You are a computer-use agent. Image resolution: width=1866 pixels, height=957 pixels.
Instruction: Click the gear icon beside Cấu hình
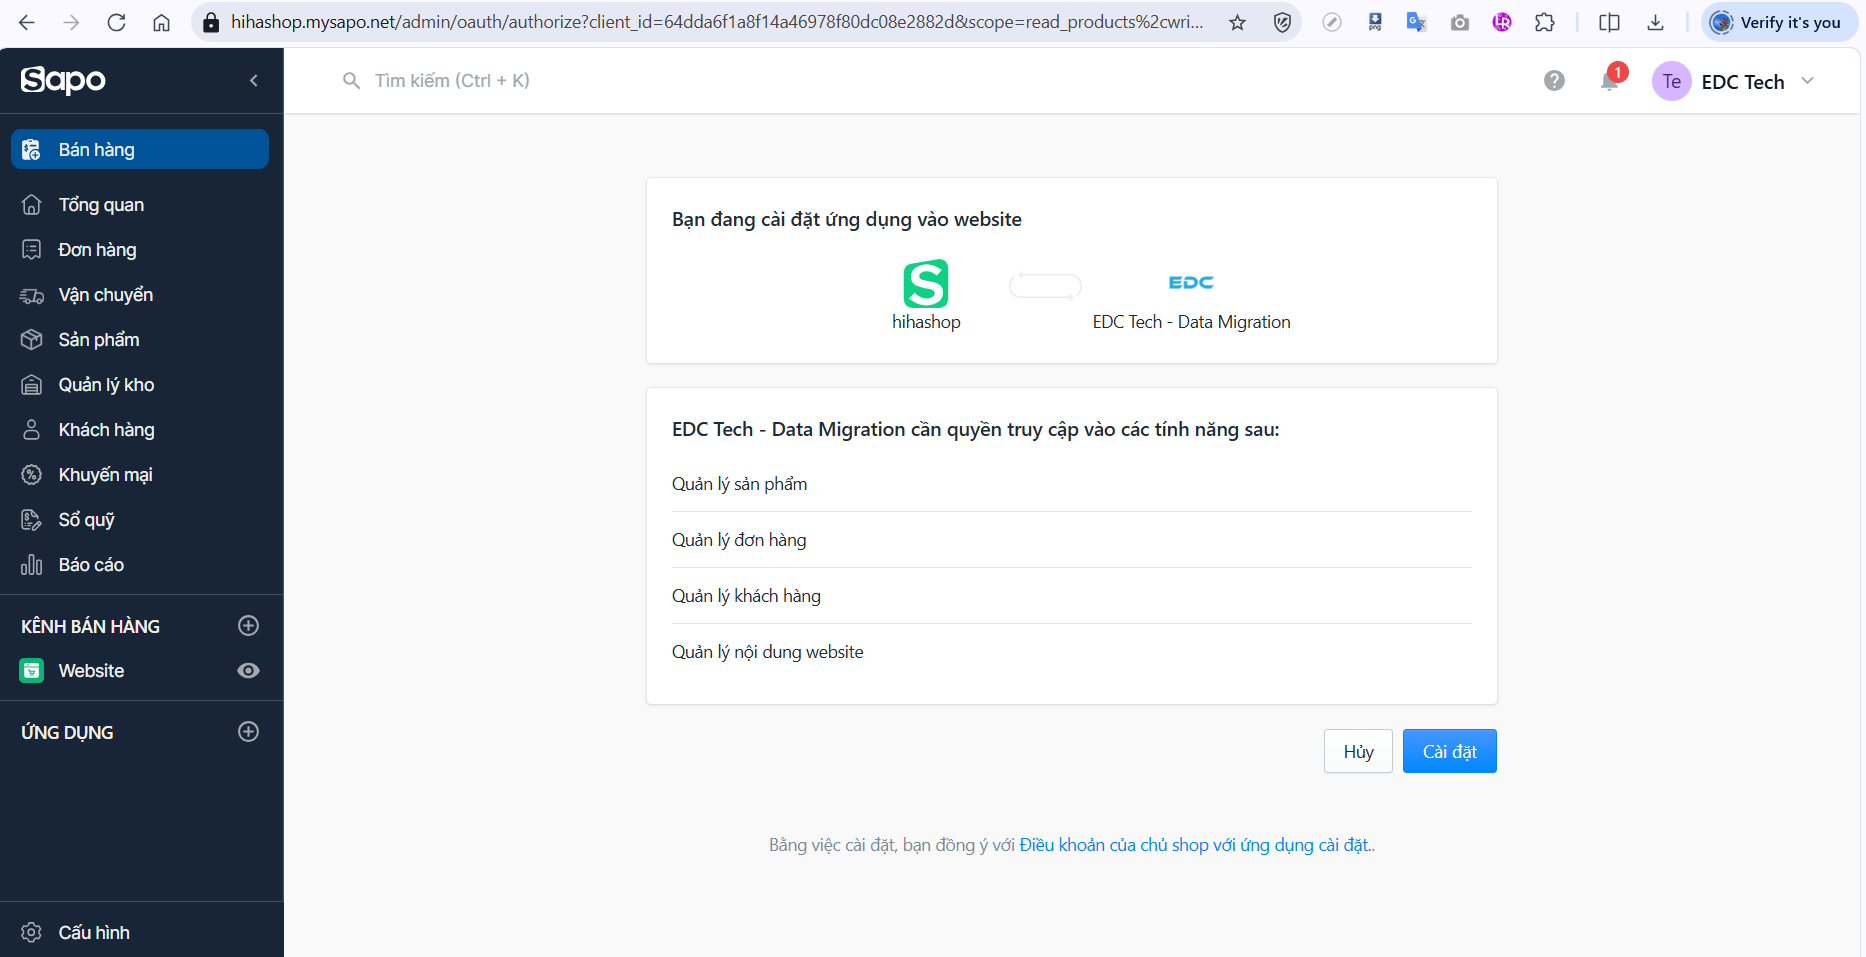pos(32,932)
